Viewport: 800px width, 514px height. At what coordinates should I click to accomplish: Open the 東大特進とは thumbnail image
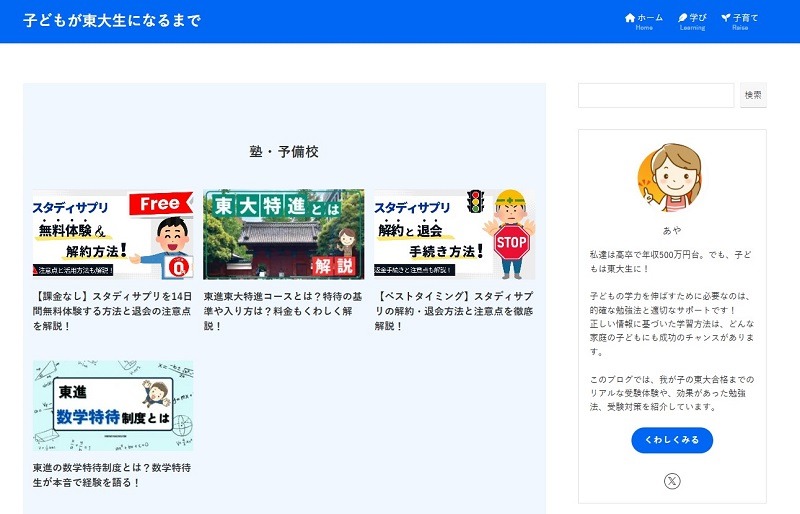[x=284, y=234]
